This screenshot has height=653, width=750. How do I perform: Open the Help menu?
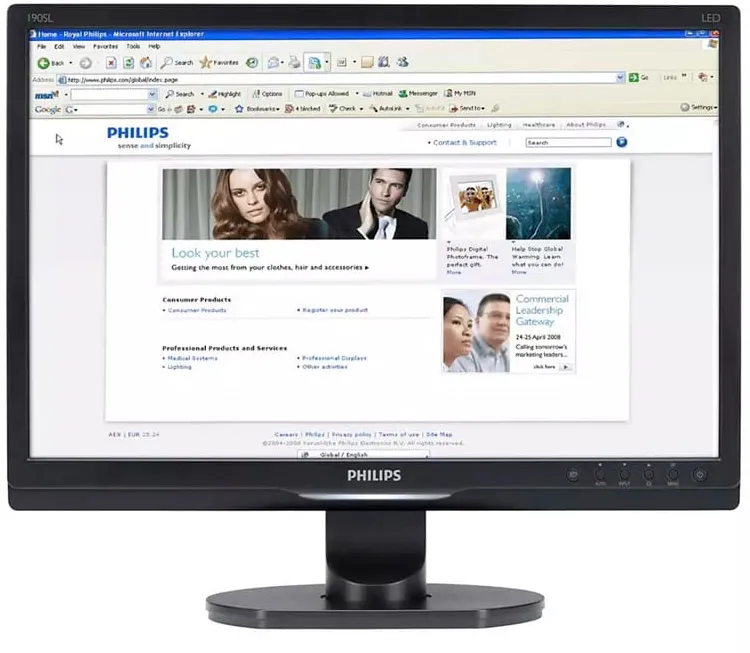pyautogui.click(x=154, y=46)
